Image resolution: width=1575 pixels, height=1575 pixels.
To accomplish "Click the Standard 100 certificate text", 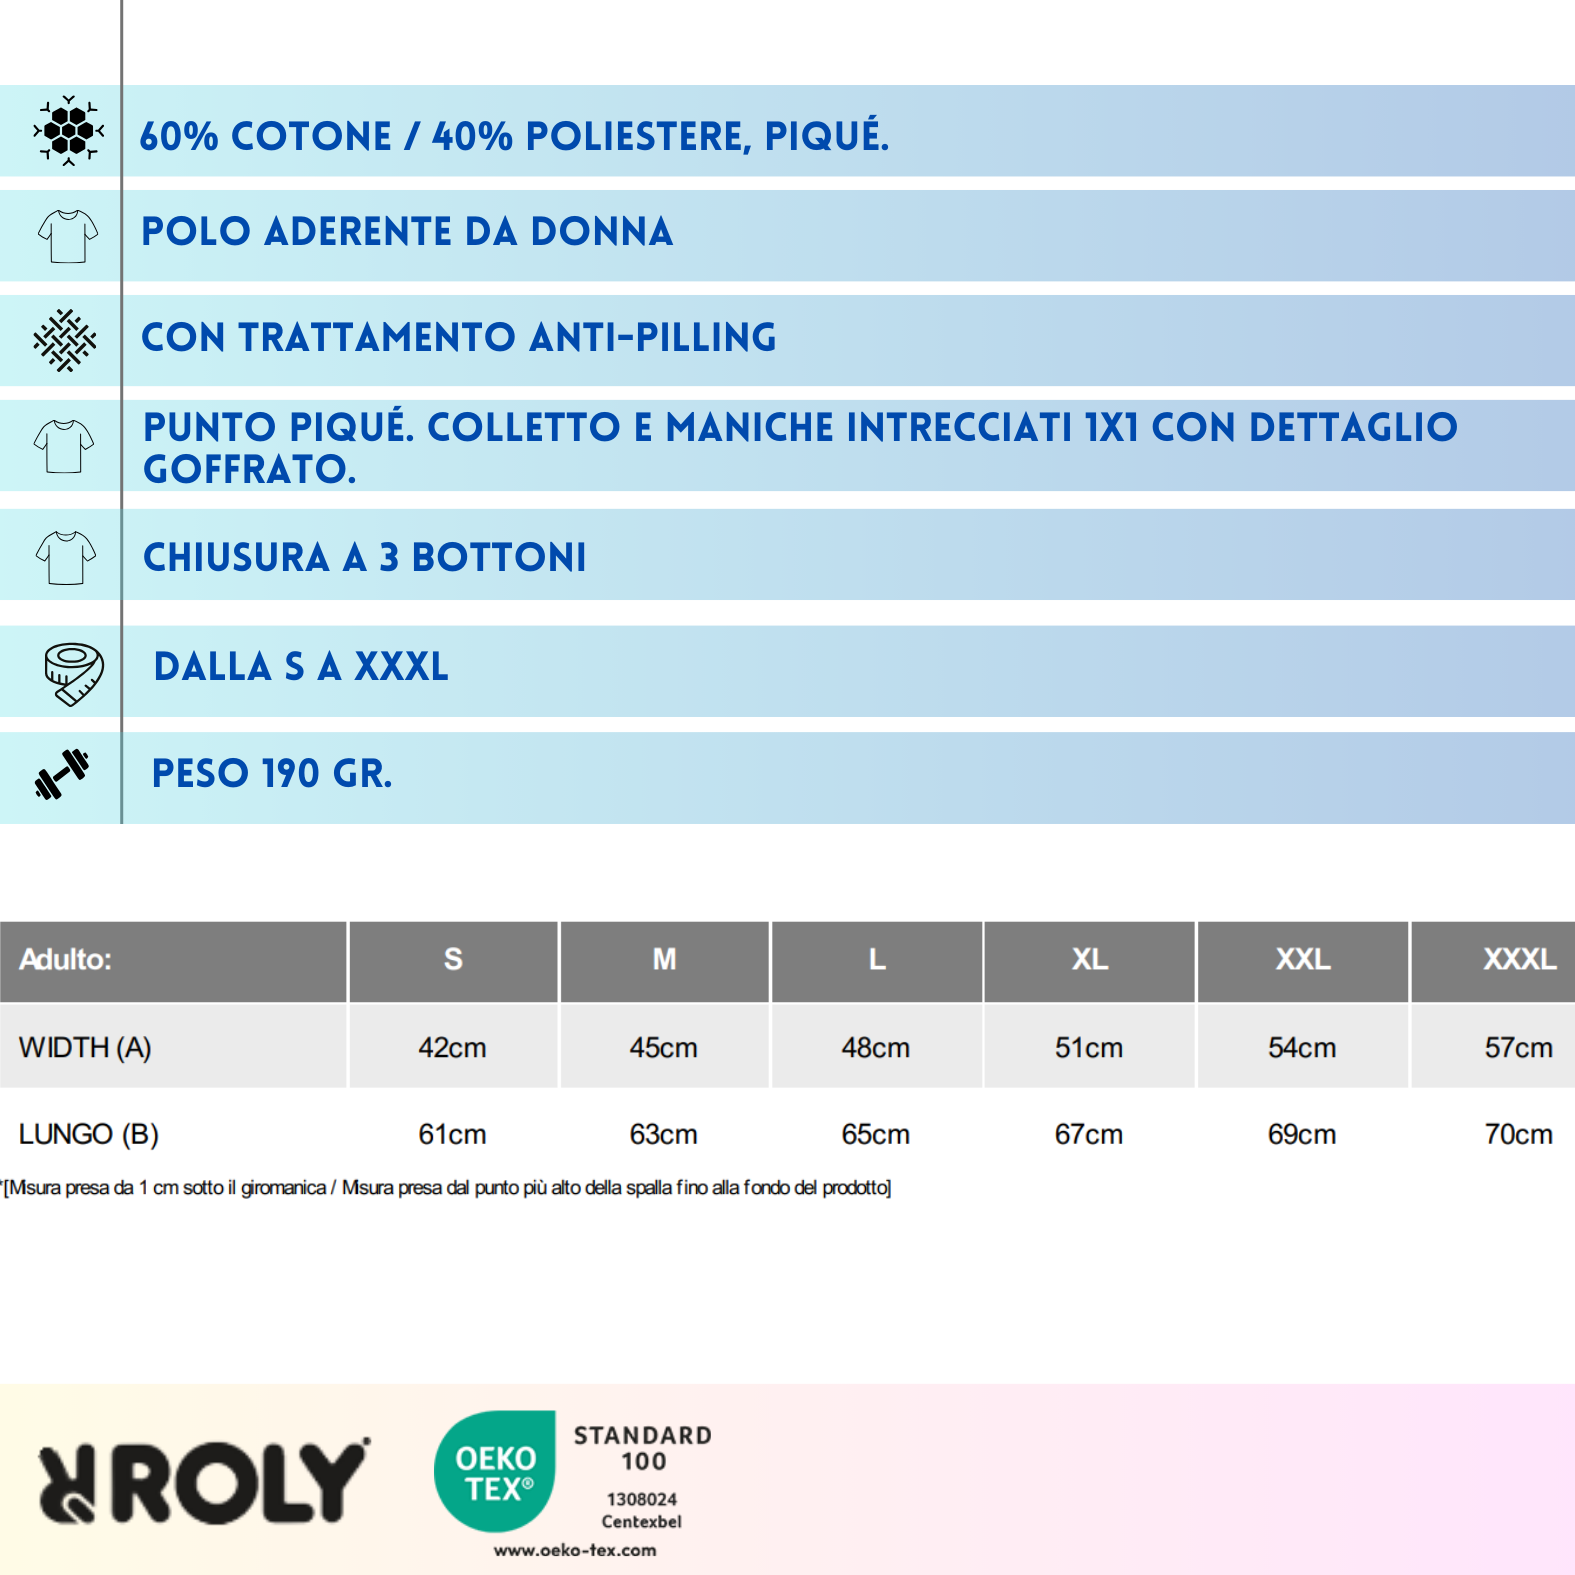I will 642,1448.
